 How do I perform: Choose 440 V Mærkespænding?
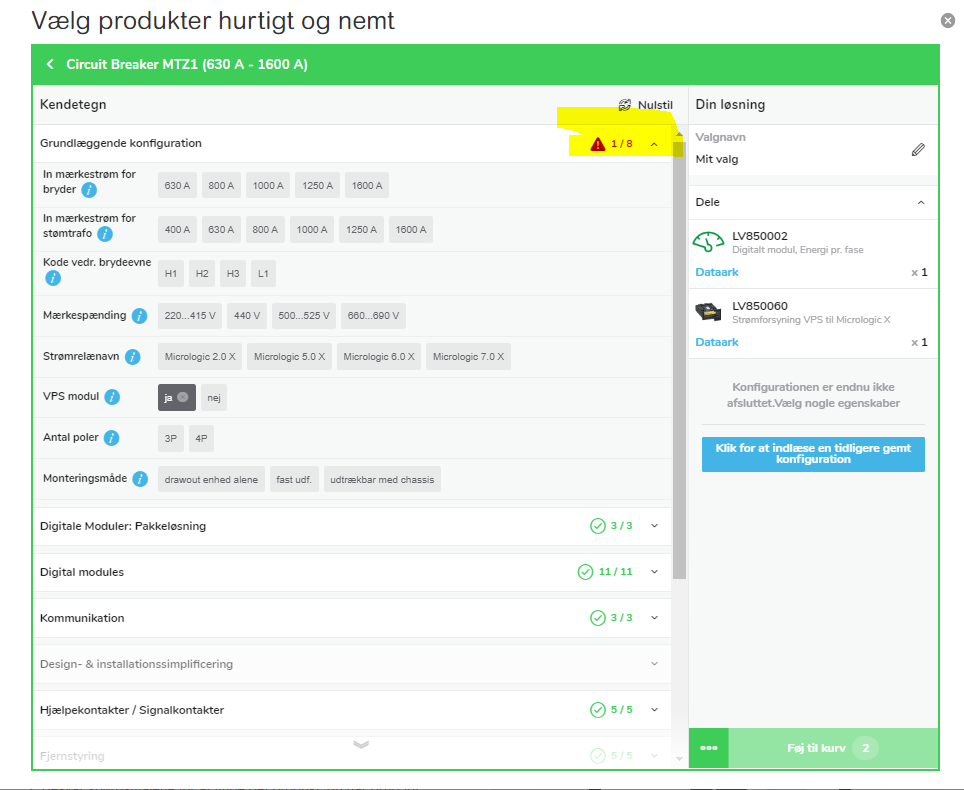pos(247,316)
